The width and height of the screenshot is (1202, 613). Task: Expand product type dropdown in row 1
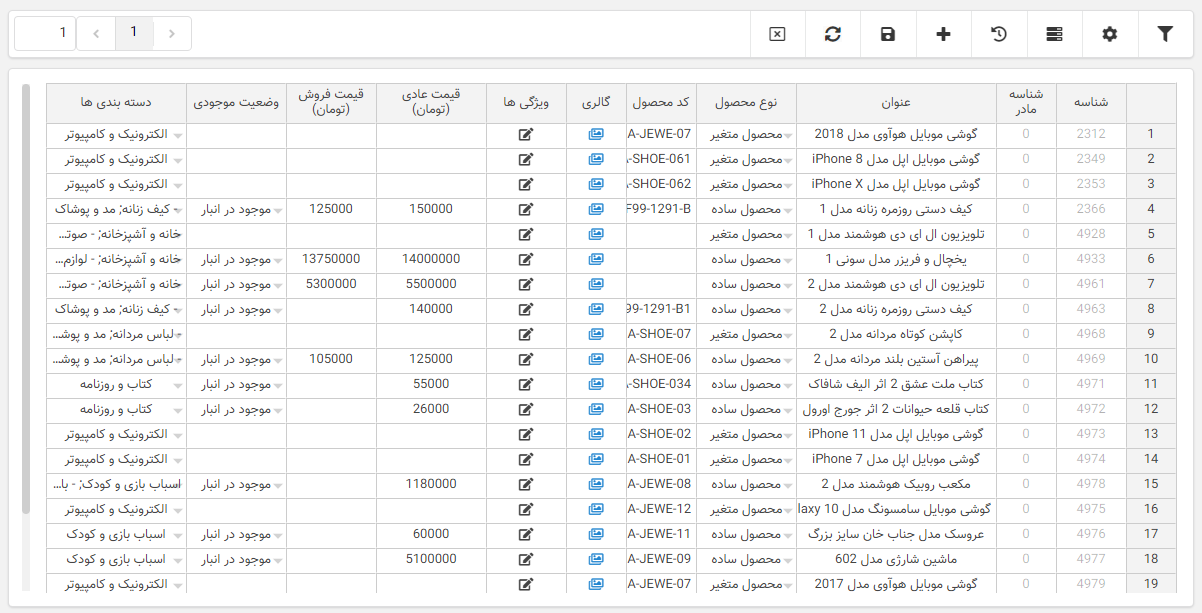coord(788,135)
